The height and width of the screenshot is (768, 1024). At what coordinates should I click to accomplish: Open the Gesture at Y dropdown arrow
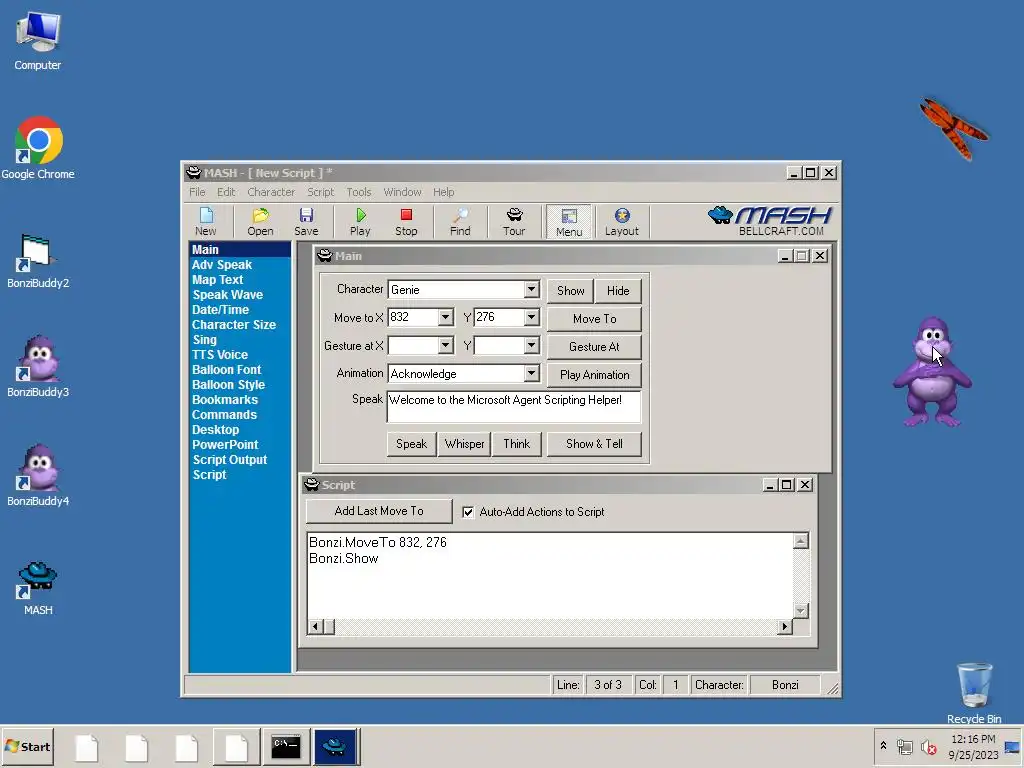point(532,345)
